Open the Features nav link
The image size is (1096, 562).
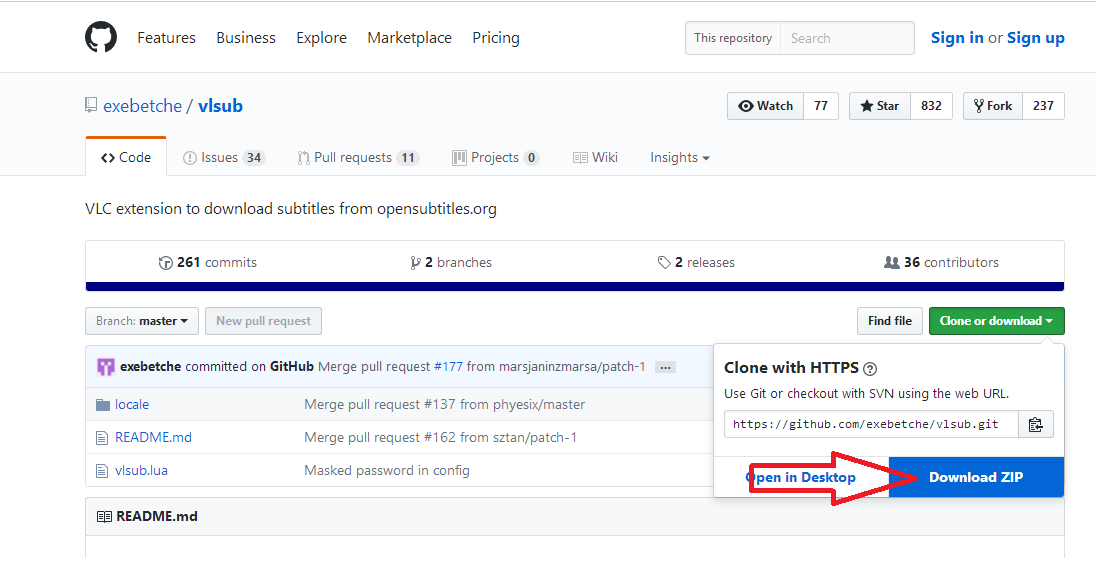click(166, 38)
